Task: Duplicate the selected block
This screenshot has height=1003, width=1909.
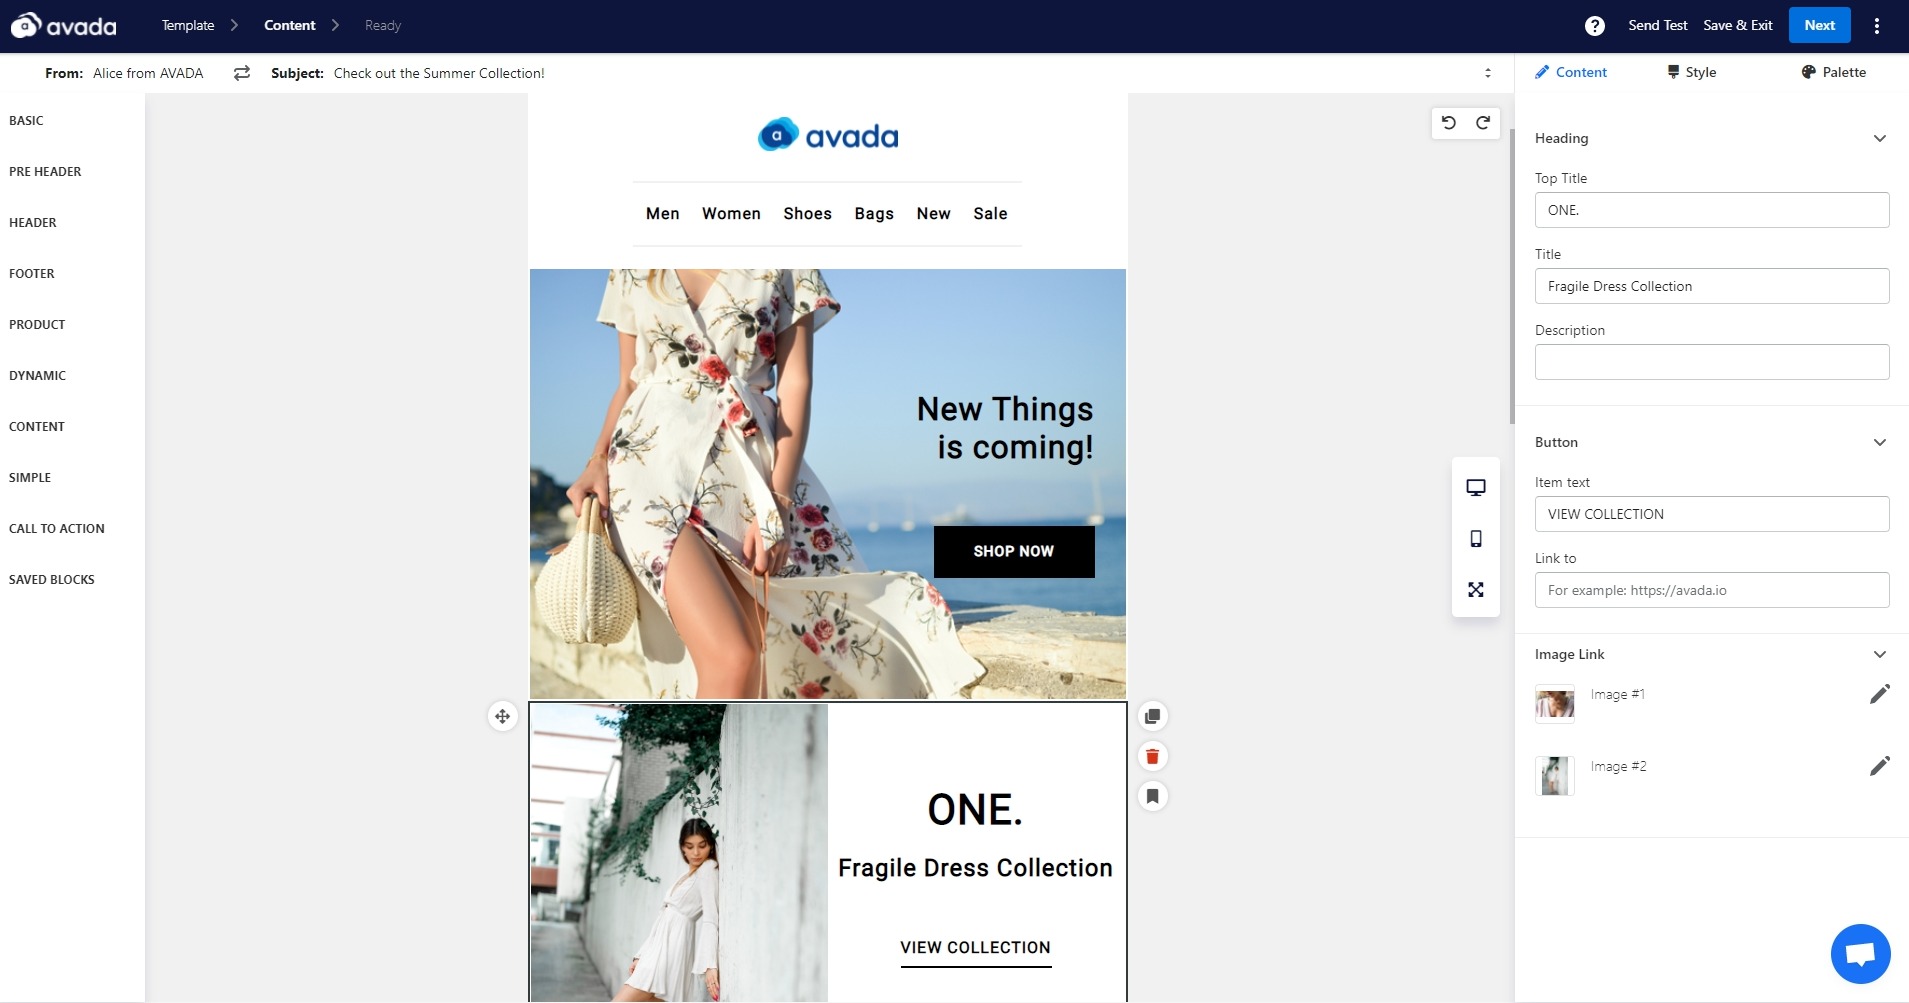Action: 1152,716
